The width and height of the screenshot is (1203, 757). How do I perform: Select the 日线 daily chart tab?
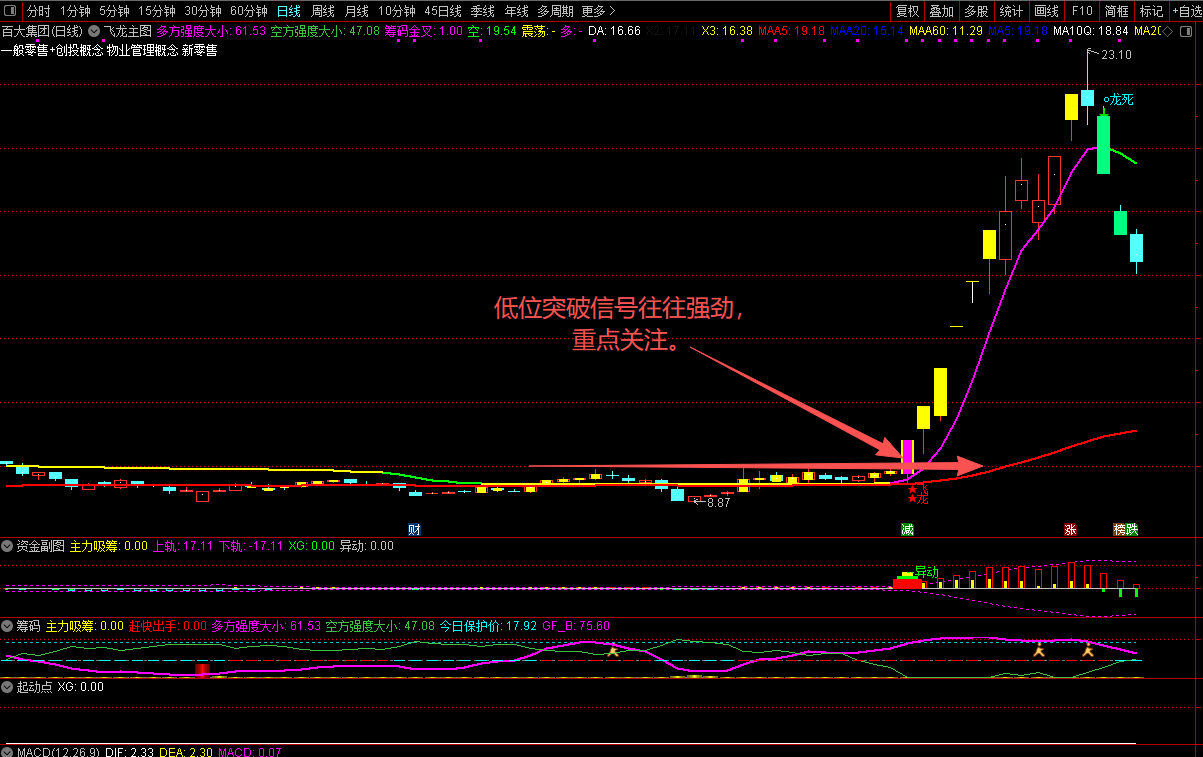(x=288, y=11)
